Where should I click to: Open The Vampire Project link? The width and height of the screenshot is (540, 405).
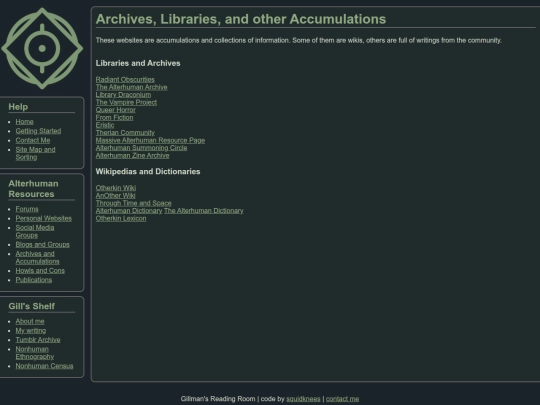click(126, 102)
